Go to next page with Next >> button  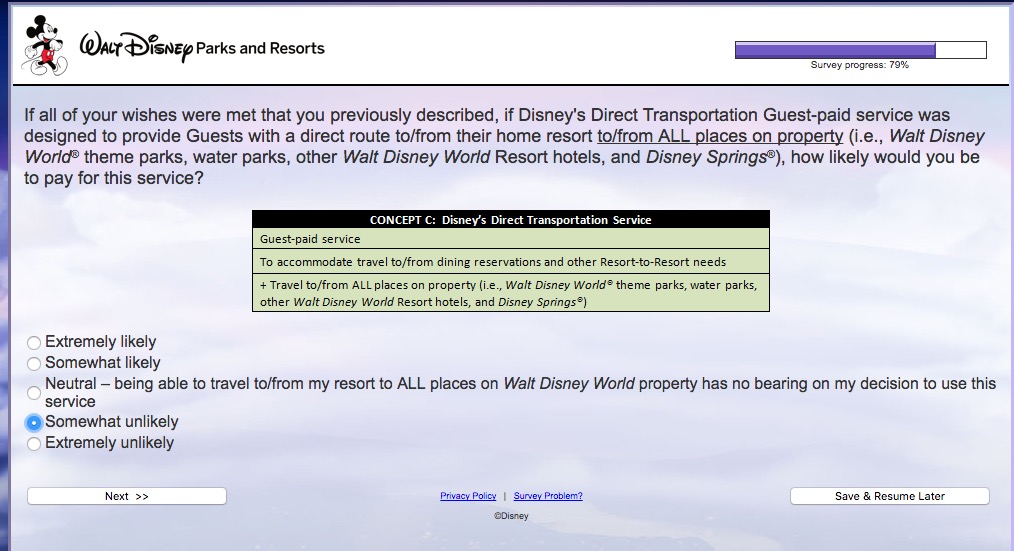pos(127,496)
